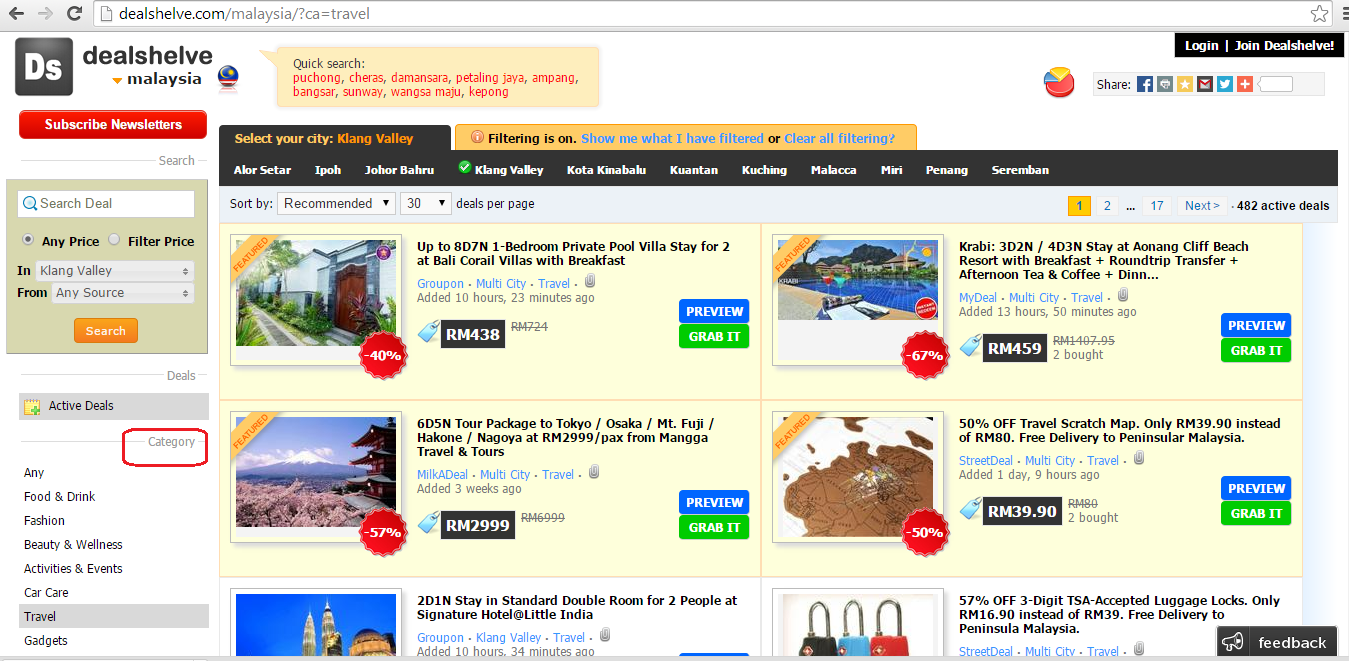Click the browser back arrow
The image size is (1349, 661).
pos(16,14)
